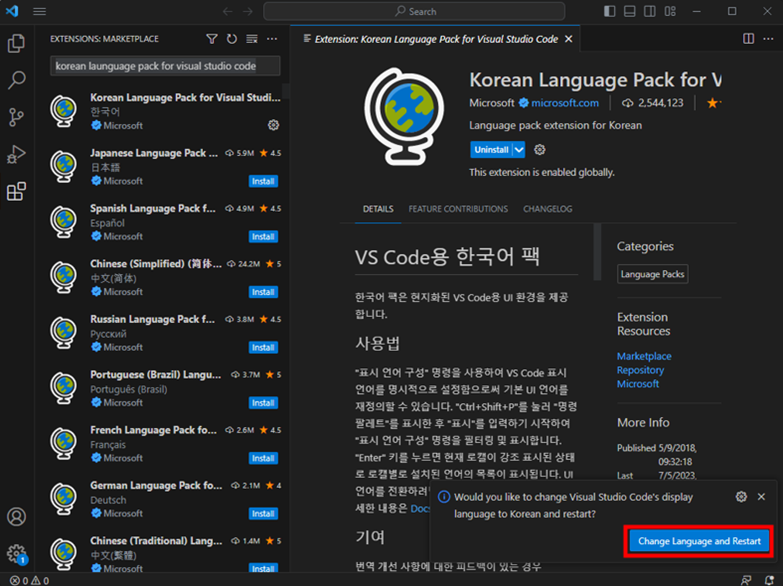This screenshot has width=783, height=586.
Task: Open errors and warnings in status bar
Action: [30, 580]
